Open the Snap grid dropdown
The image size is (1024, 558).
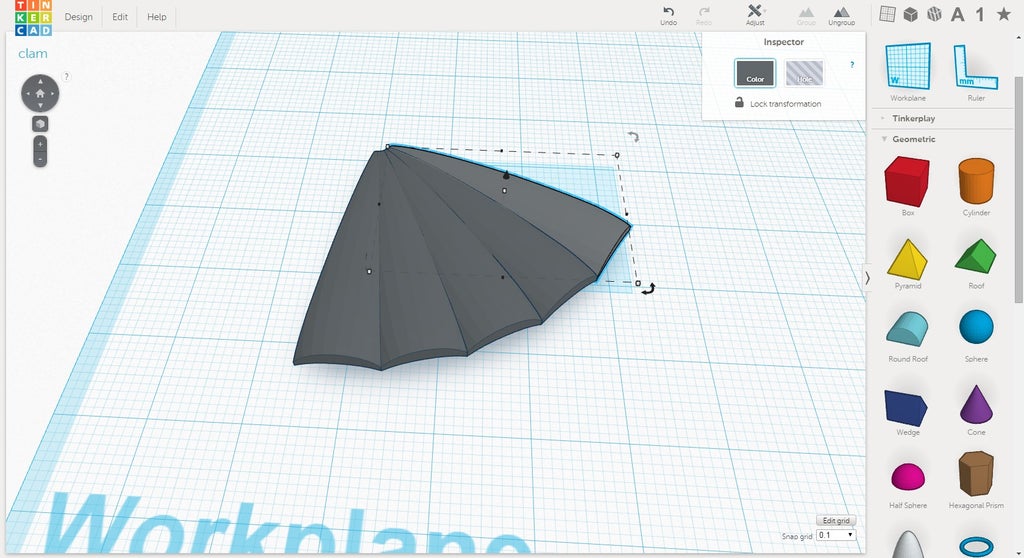(835, 535)
